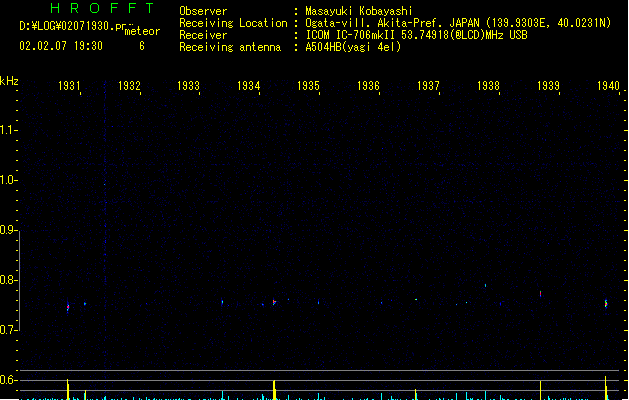Click the antenna text A504HB(yagi 4el)

(353, 47)
